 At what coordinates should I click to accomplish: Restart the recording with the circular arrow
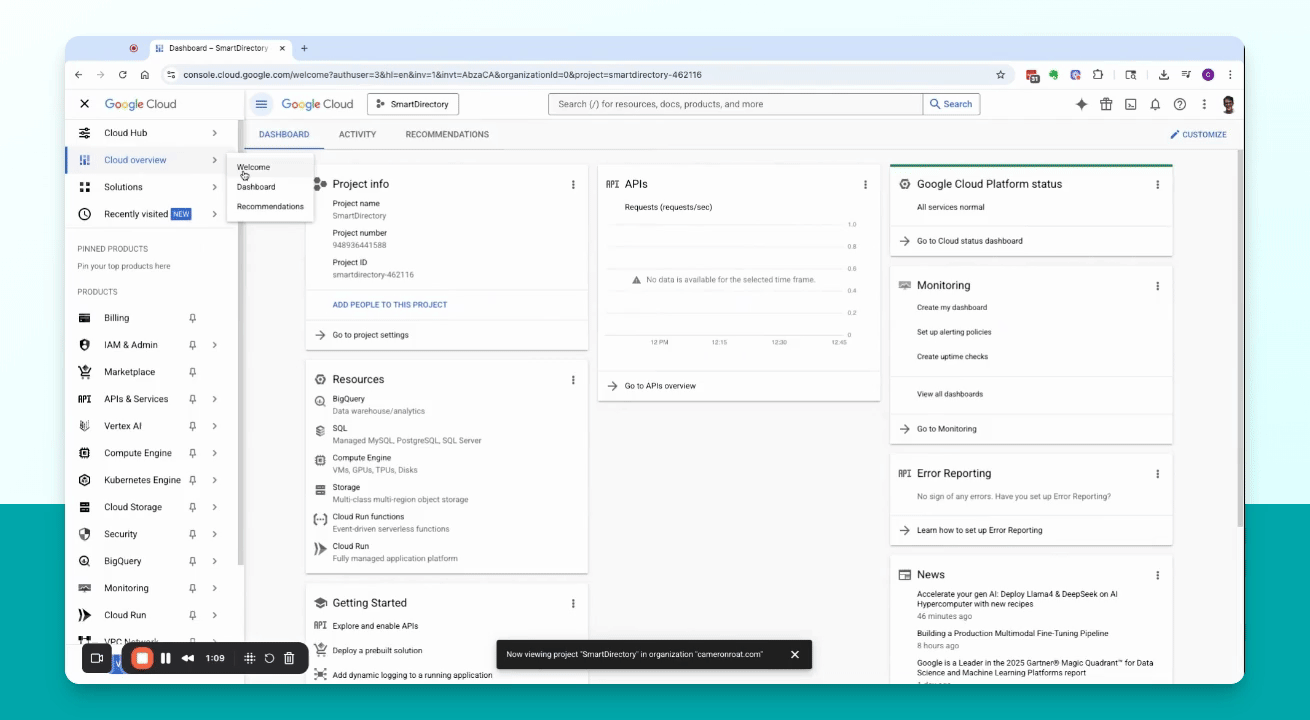269,658
